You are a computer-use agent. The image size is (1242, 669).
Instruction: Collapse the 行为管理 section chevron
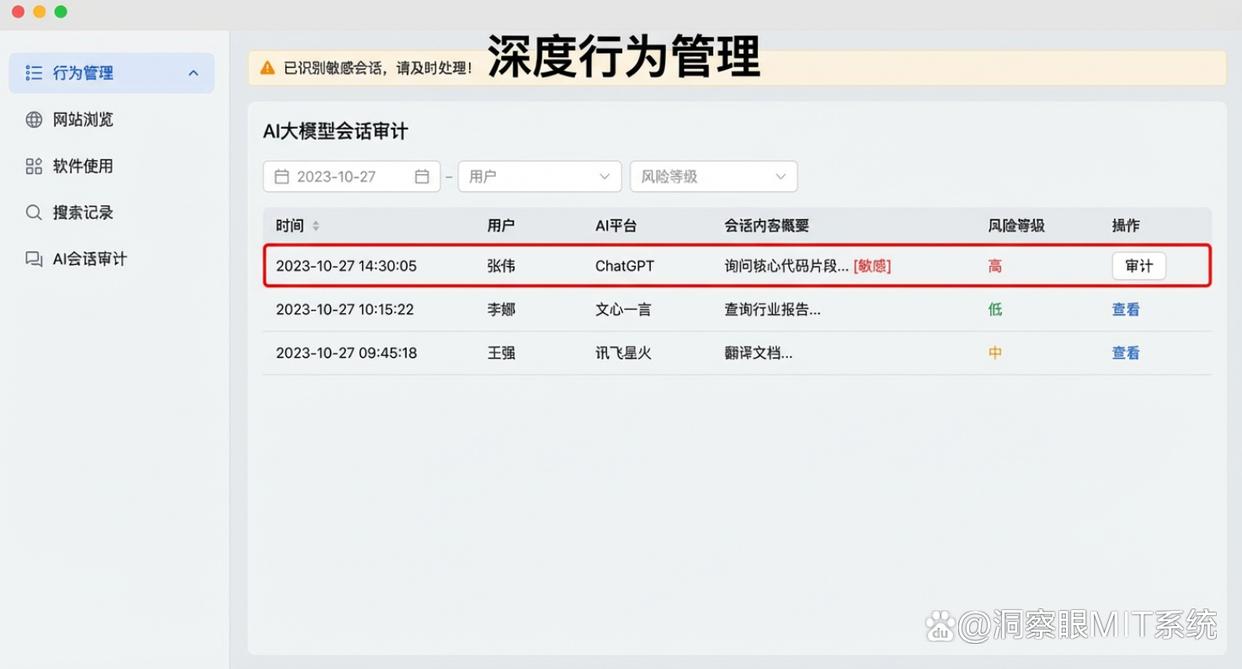click(193, 73)
